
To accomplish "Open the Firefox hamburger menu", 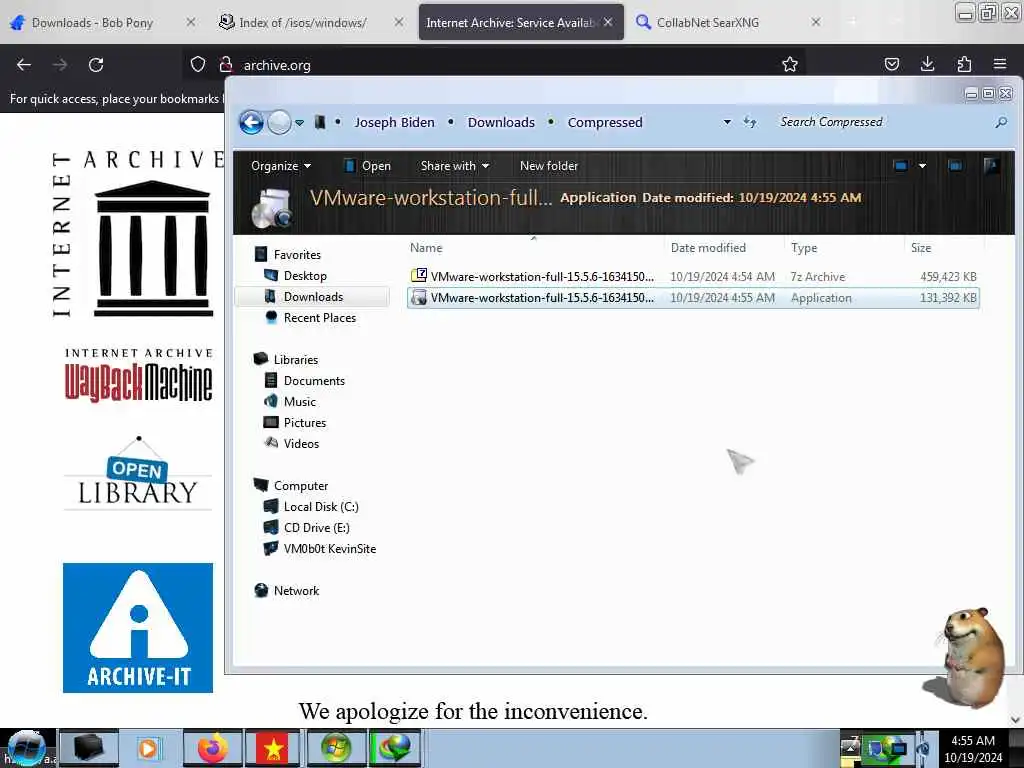I will pos(1000,64).
